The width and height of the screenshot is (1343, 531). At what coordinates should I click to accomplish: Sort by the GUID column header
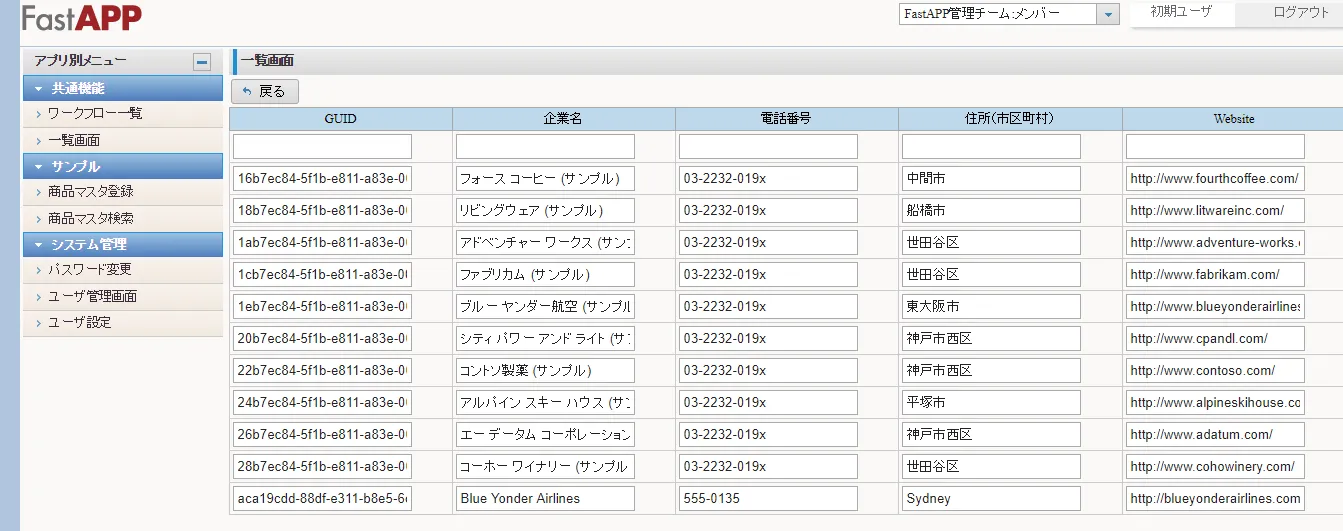341,119
